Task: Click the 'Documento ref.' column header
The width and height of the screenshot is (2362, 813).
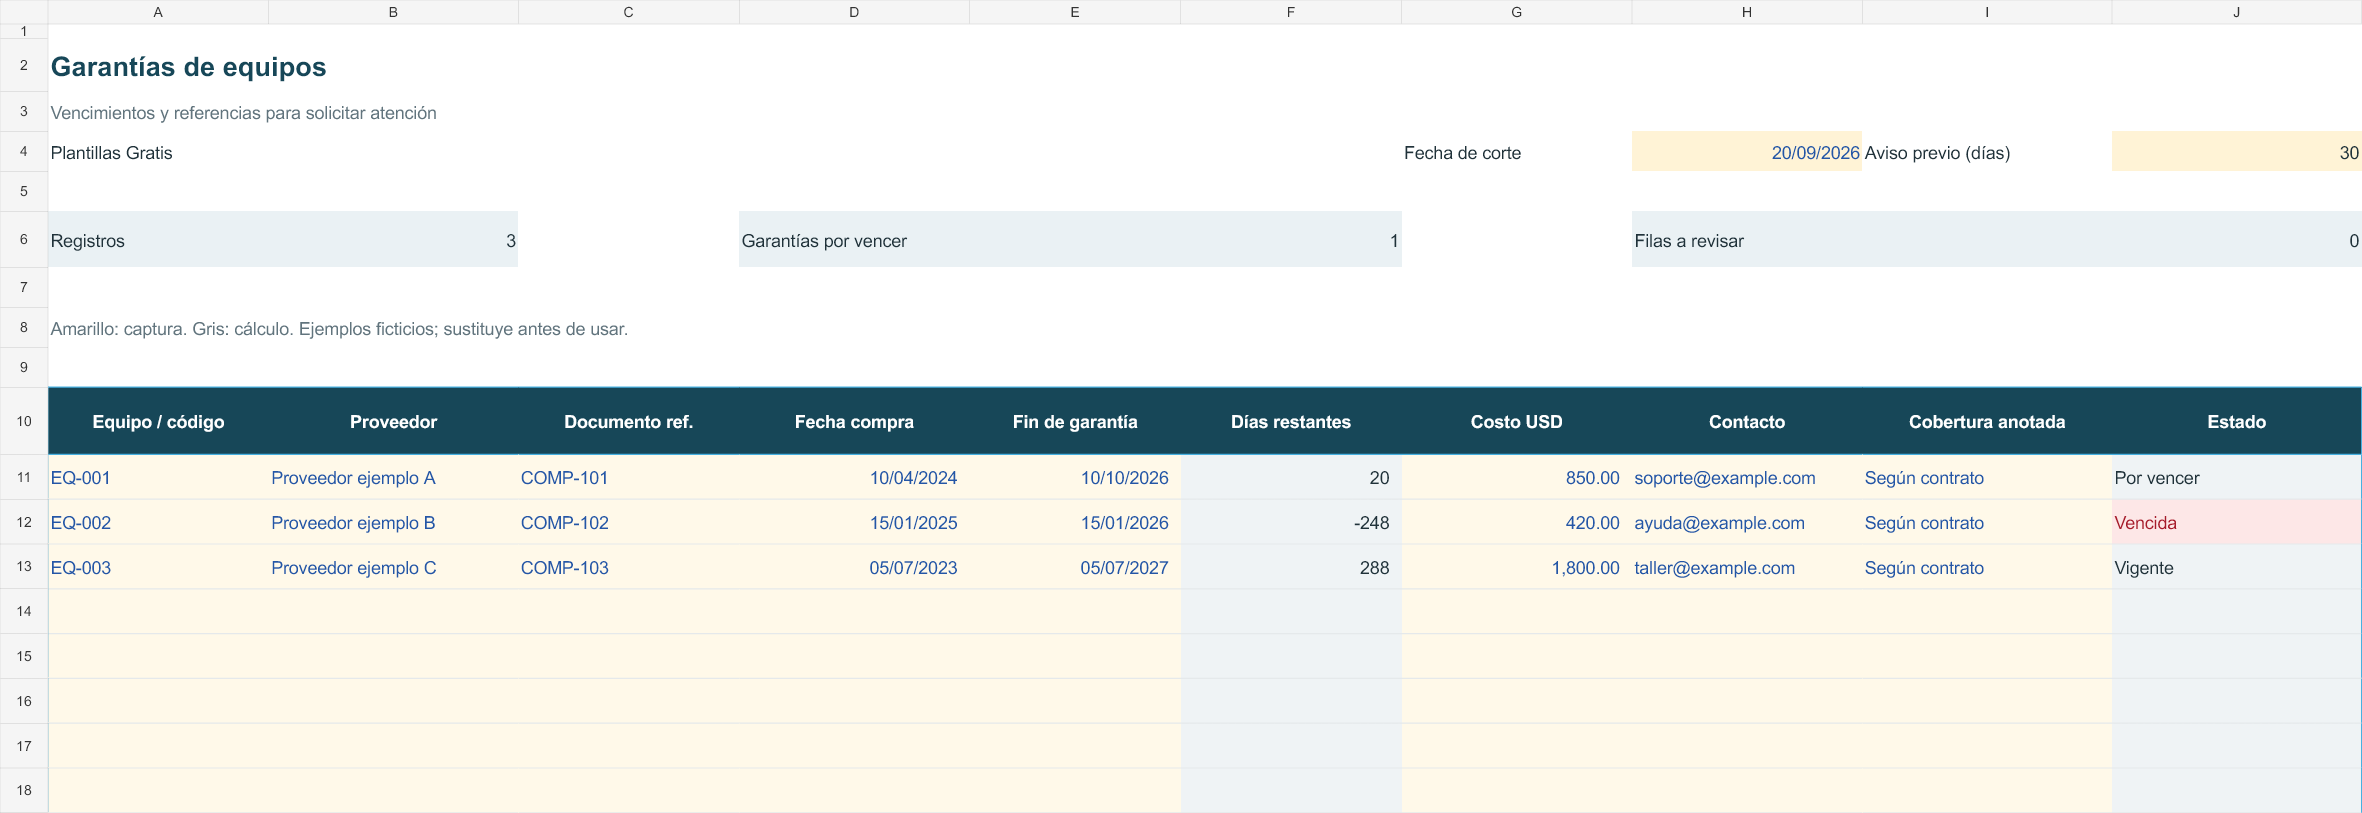Action: [x=628, y=422]
